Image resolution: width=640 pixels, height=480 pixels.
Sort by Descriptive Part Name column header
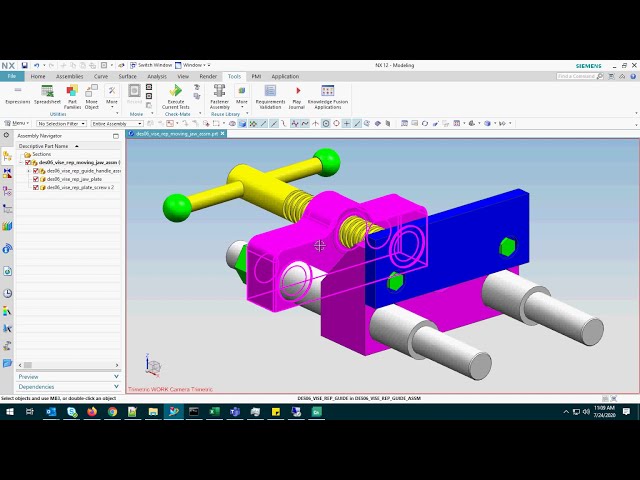click(x=68, y=146)
